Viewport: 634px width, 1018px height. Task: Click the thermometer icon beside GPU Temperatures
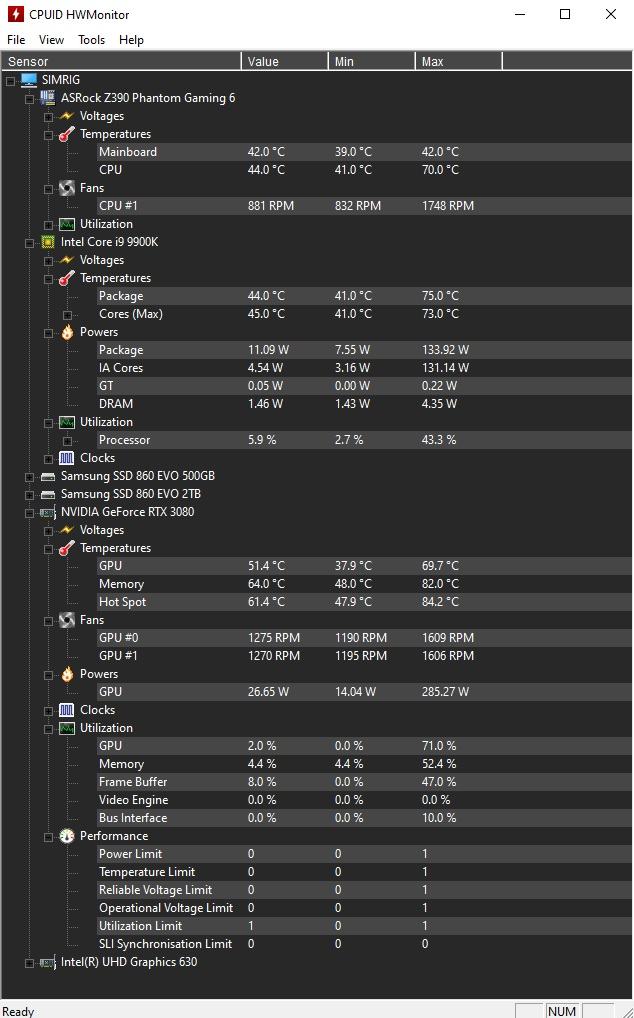pyautogui.click(x=66, y=548)
